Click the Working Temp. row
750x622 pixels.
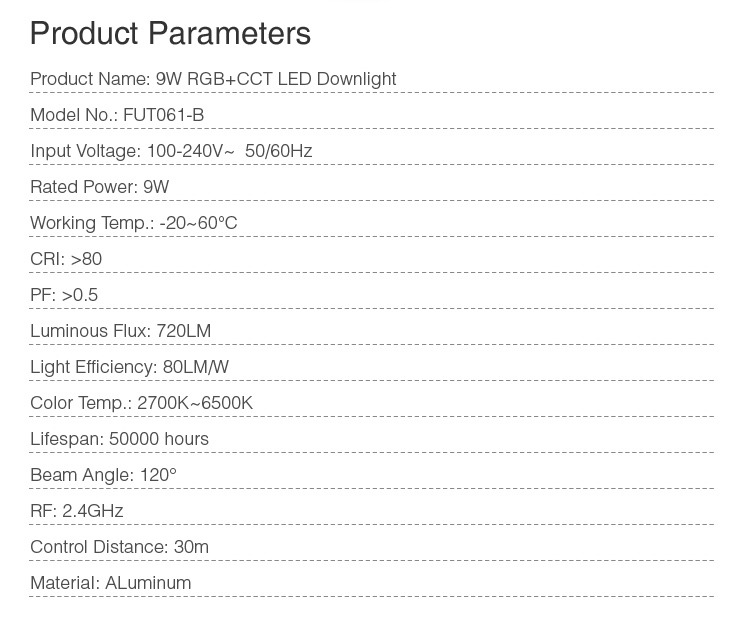pyautogui.click(x=133, y=223)
